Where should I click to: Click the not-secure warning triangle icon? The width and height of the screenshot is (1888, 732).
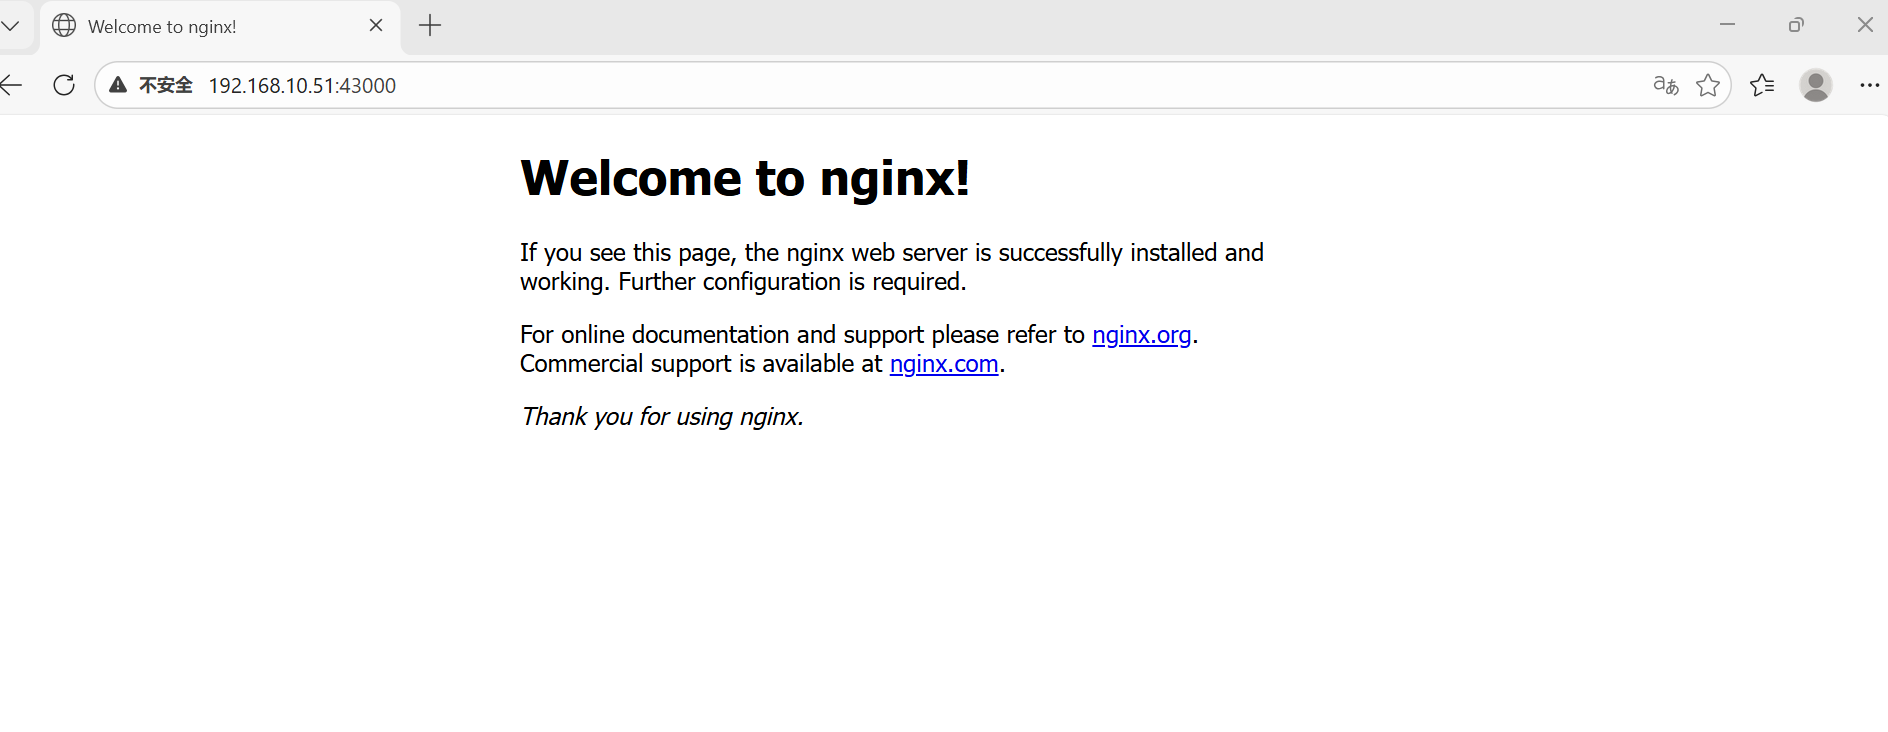[118, 85]
